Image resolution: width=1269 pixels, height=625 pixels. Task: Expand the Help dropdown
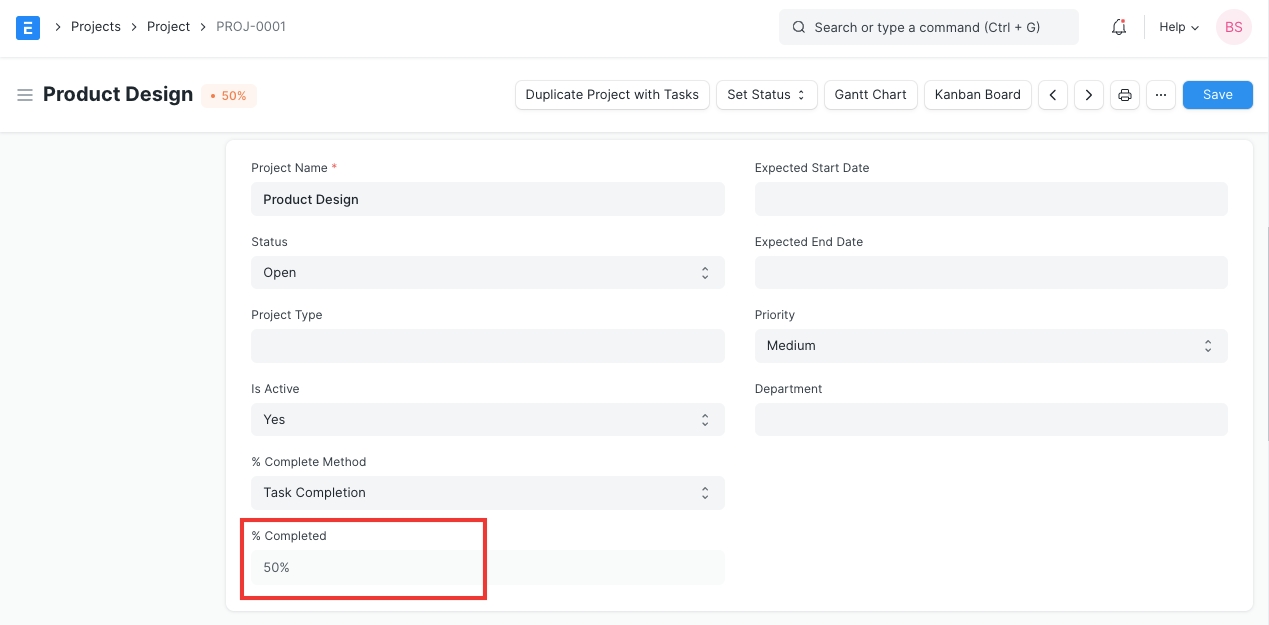click(x=1178, y=27)
